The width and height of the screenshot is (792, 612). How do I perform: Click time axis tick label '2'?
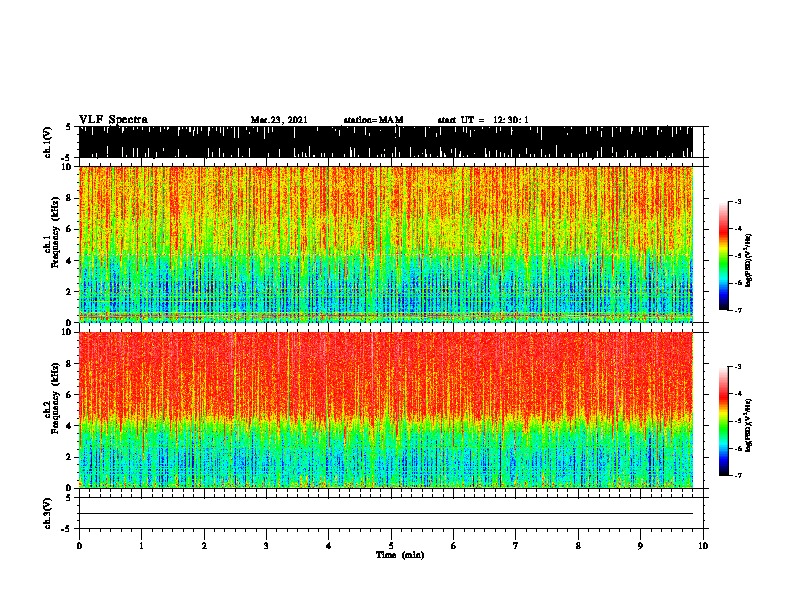(x=204, y=546)
